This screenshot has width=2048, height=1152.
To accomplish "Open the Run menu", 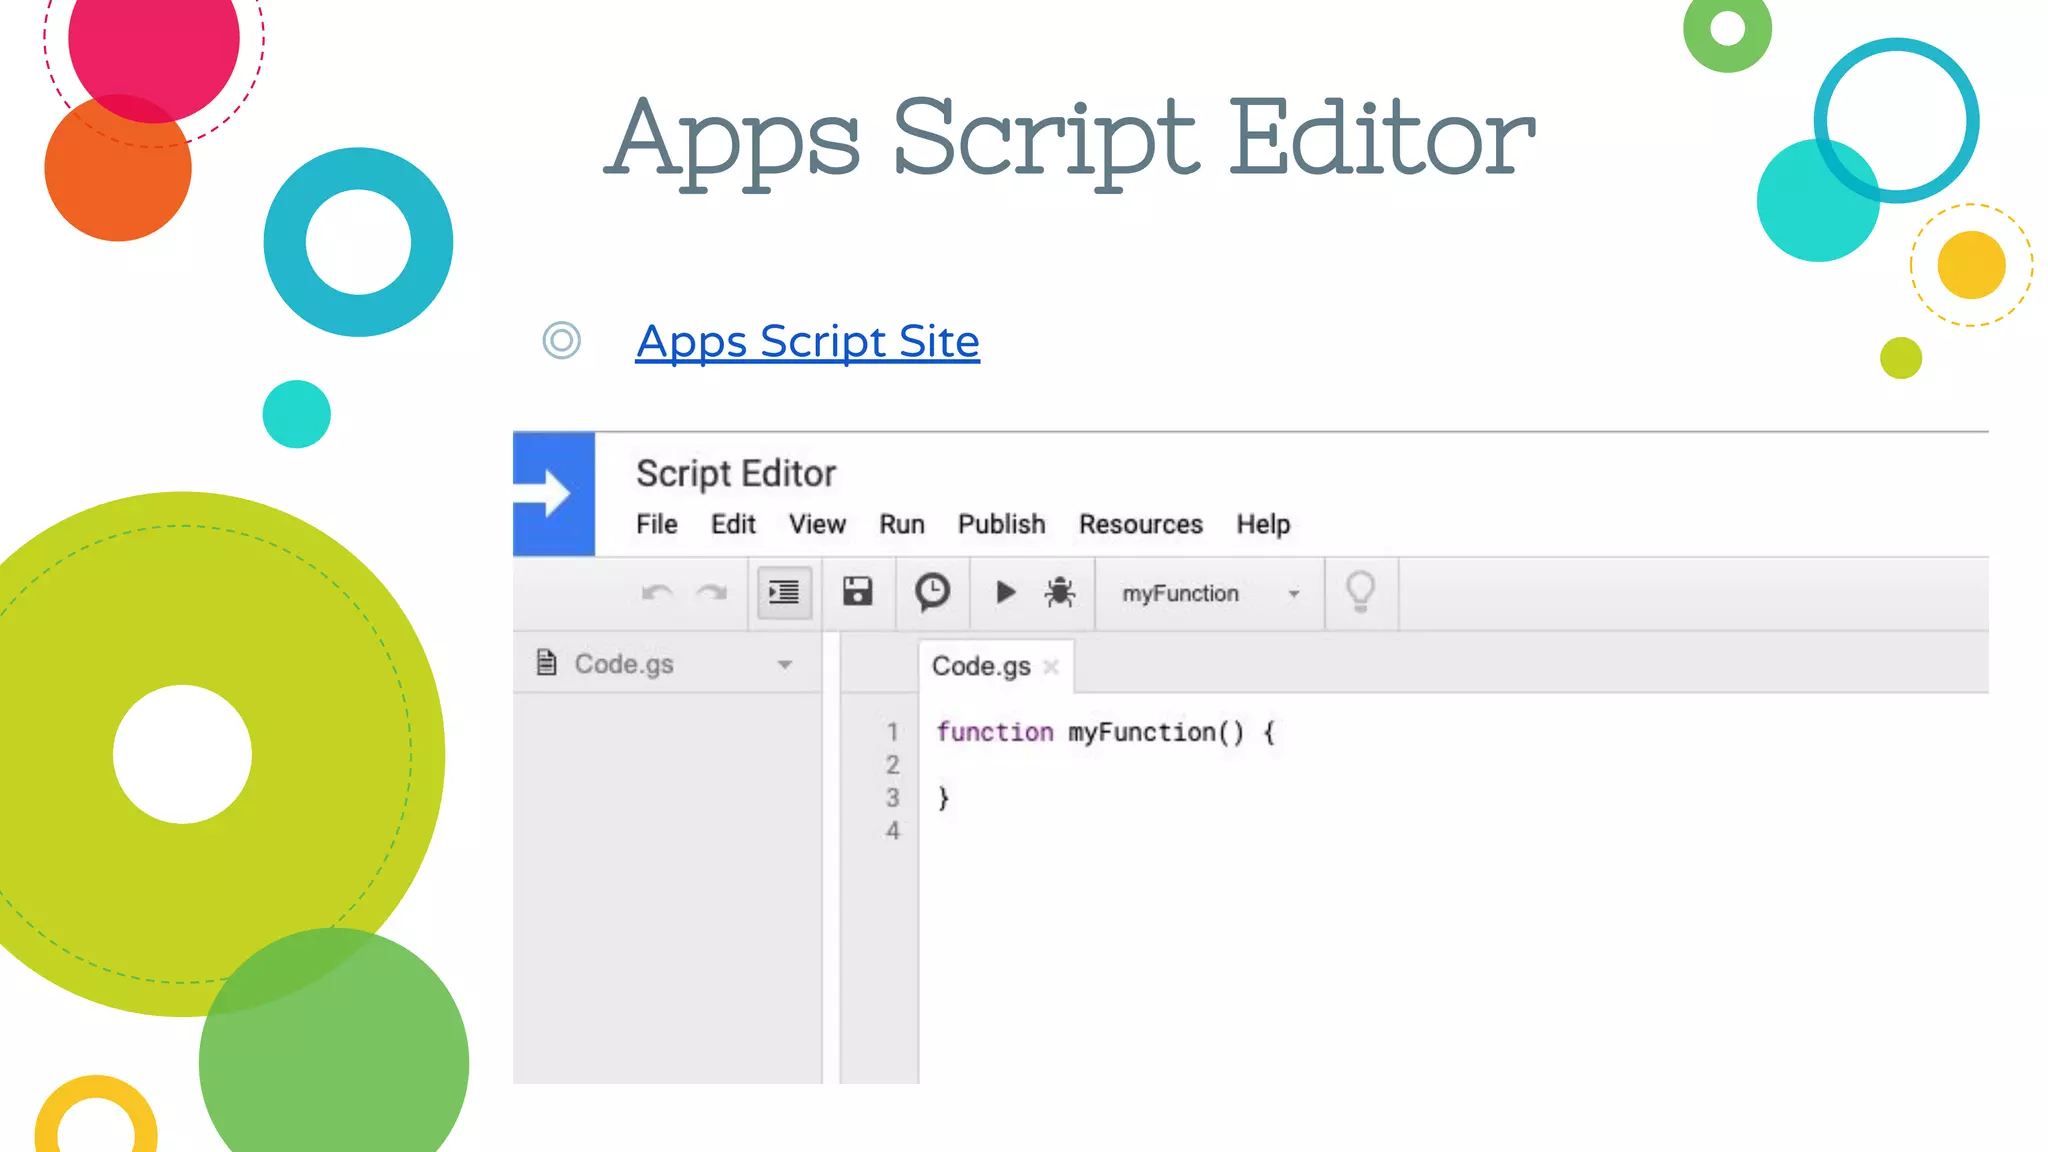I will pyautogui.click(x=902, y=524).
